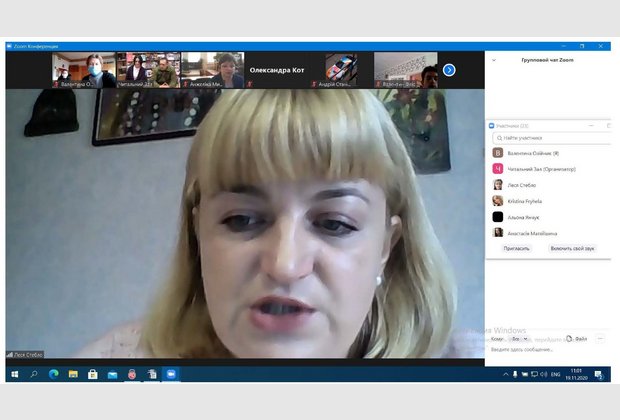Click the Zoom window title bar icon
Viewport: 620px width, 420px height.
pyautogui.click(x=9, y=46)
